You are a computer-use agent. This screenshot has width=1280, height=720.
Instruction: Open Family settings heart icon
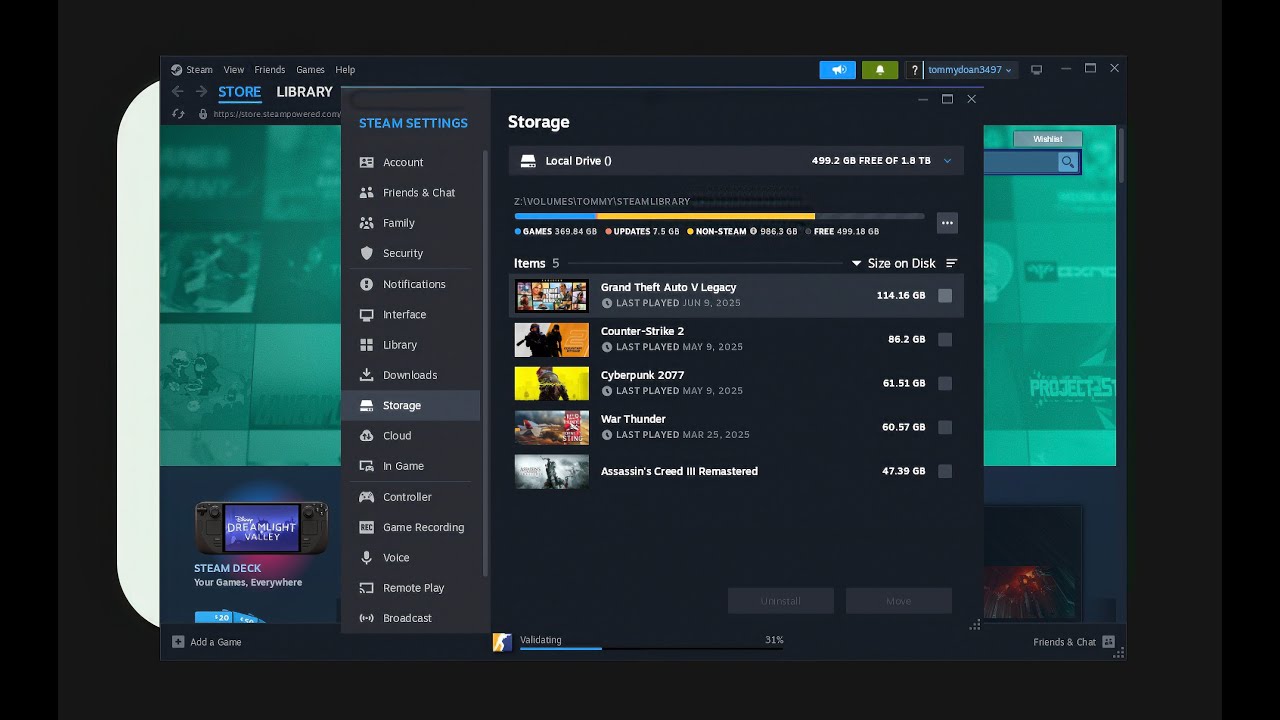(x=366, y=223)
